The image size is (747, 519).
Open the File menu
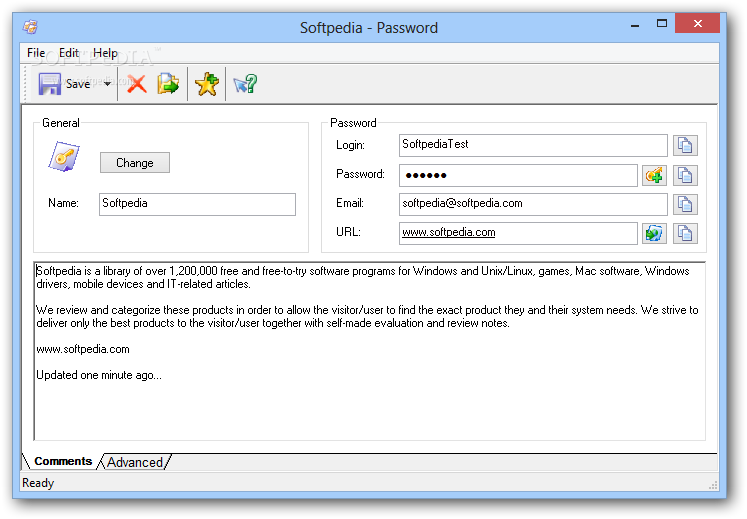tap(36, 53)
